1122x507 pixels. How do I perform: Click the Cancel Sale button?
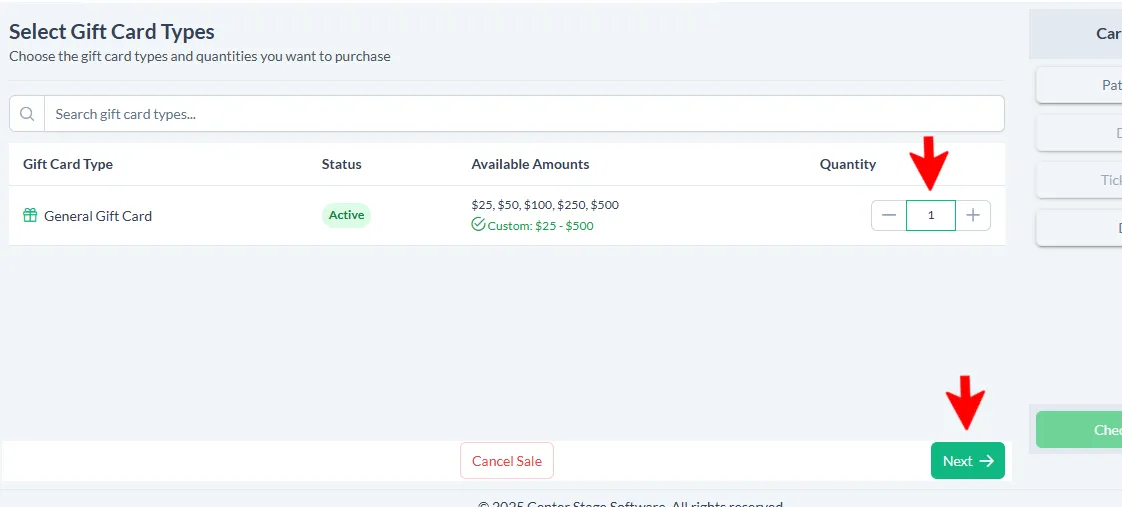507,461
